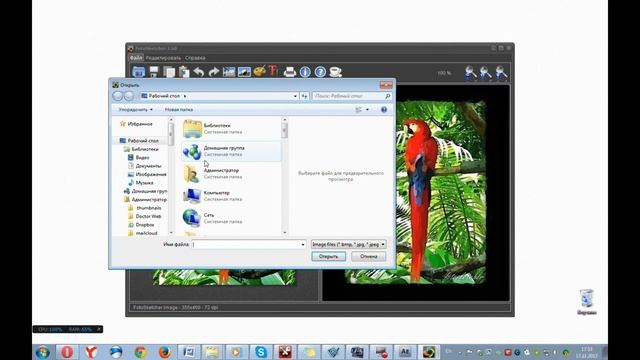Open Opera browser from the taskbar
This screenshot has width=640, height=360.
[x=67, y=352]
